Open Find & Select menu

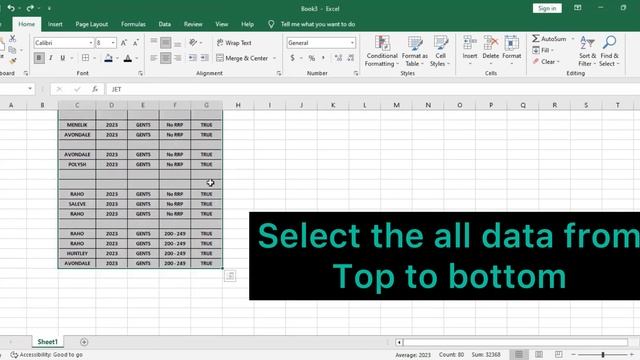point(609,51)
